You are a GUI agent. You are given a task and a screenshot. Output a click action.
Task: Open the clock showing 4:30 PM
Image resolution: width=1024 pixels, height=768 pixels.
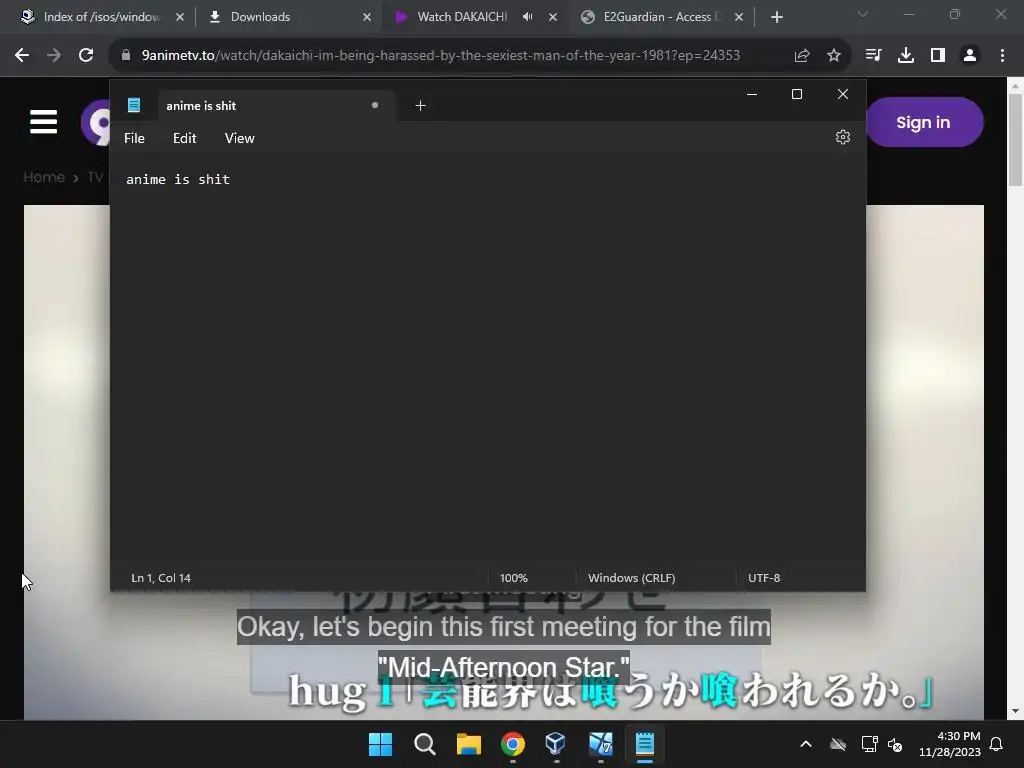point(950,744)
